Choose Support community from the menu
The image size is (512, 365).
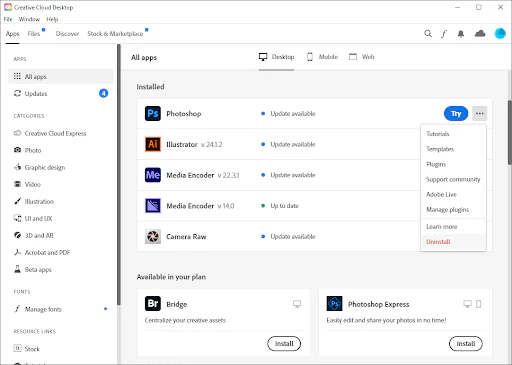[x=453, y=179]
